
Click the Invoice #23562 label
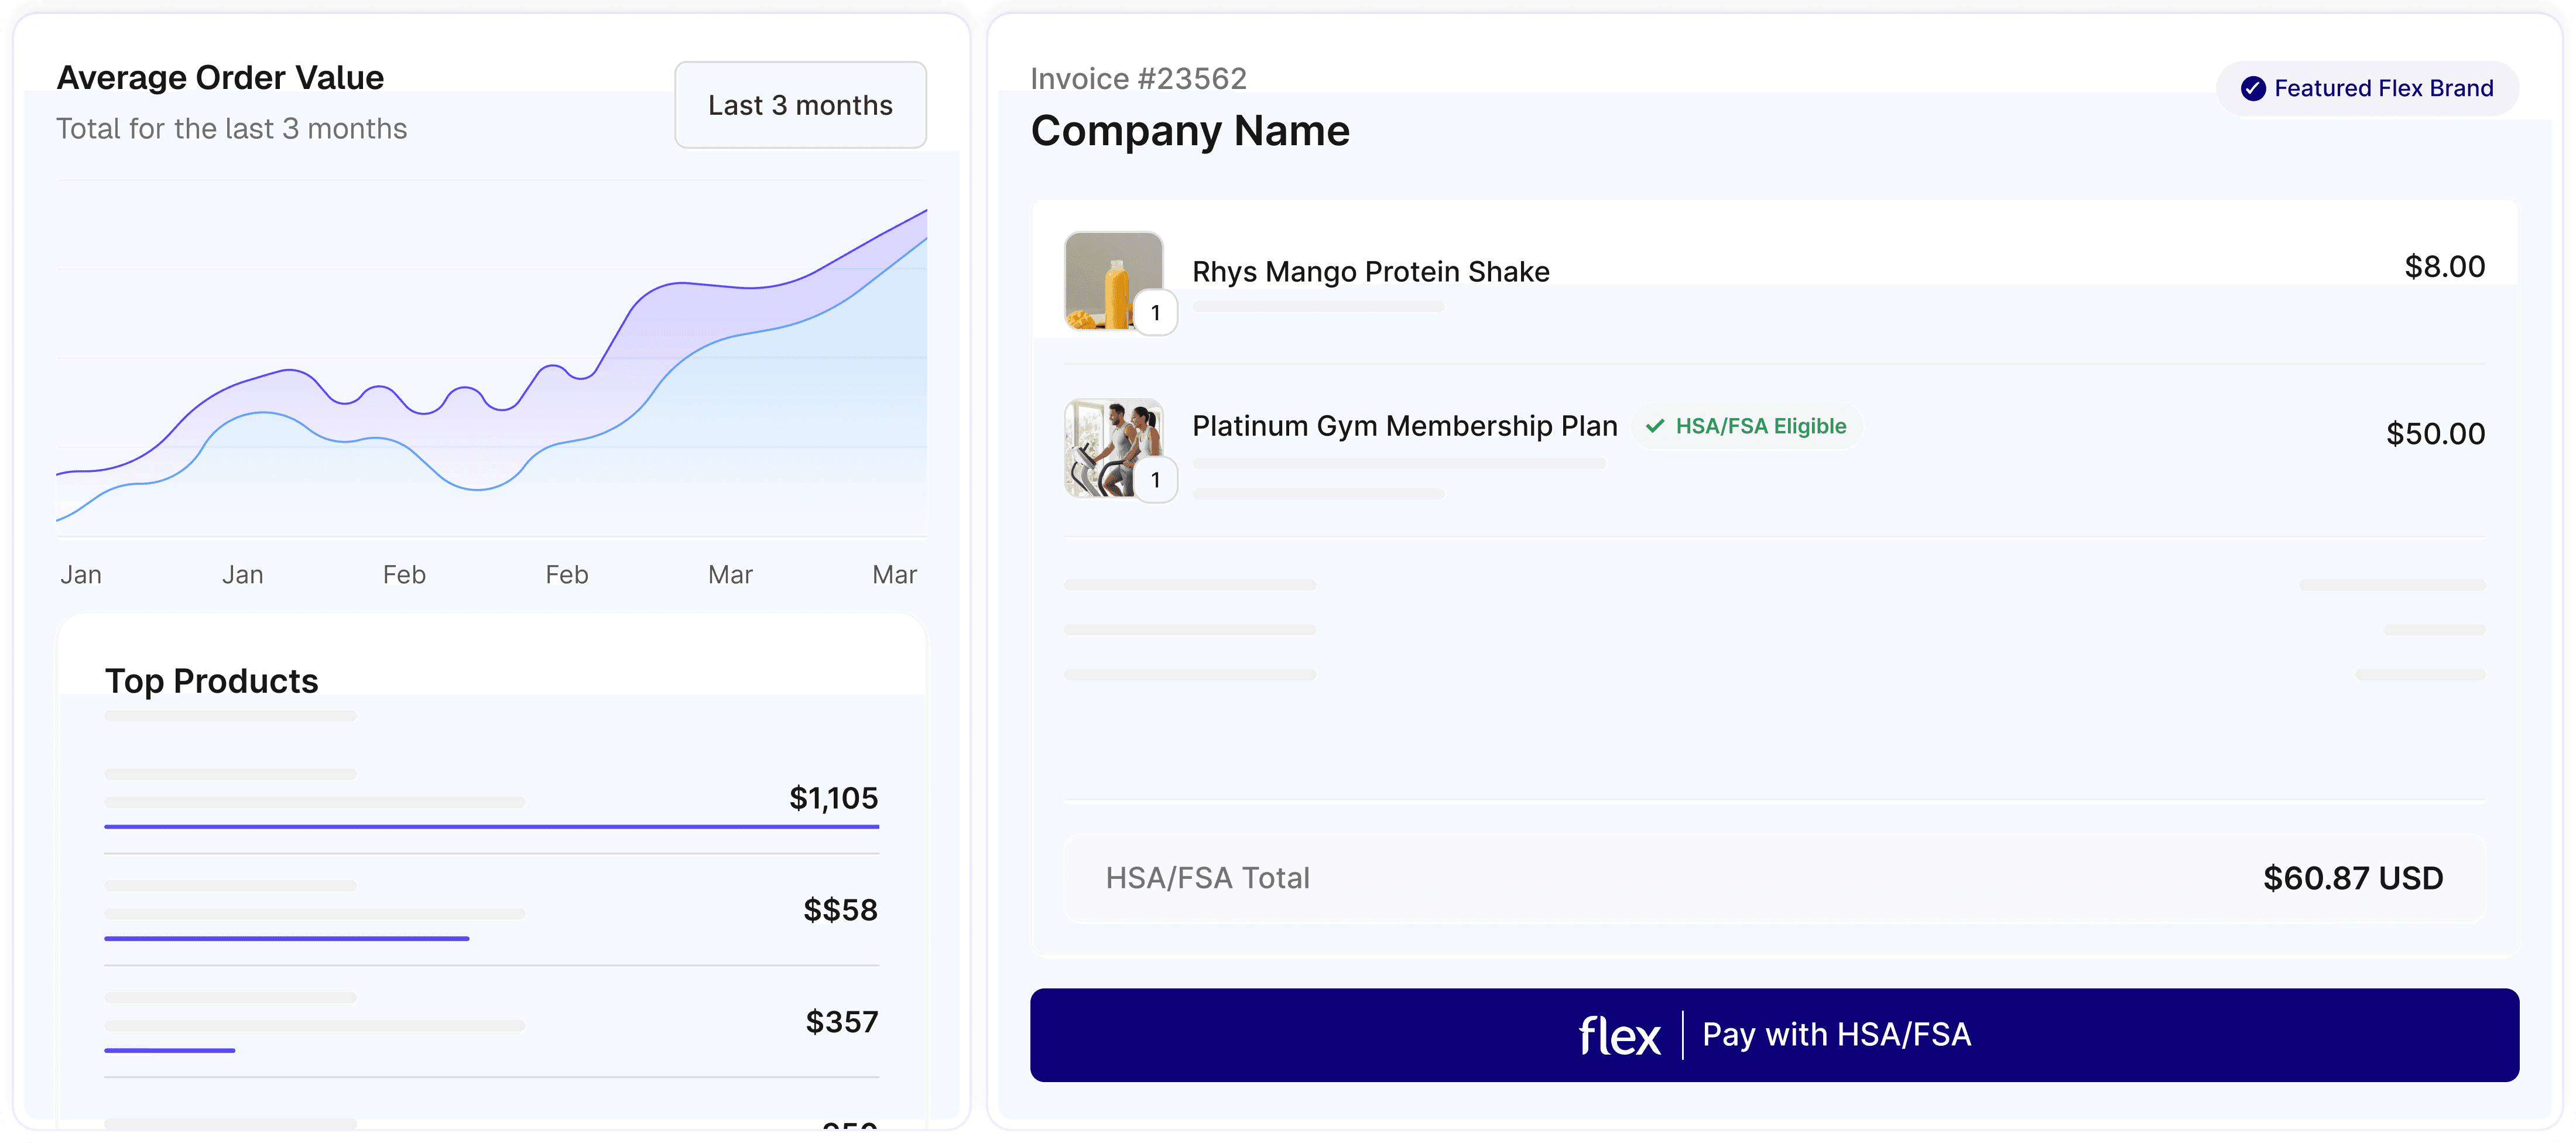tap(1138, 79)
